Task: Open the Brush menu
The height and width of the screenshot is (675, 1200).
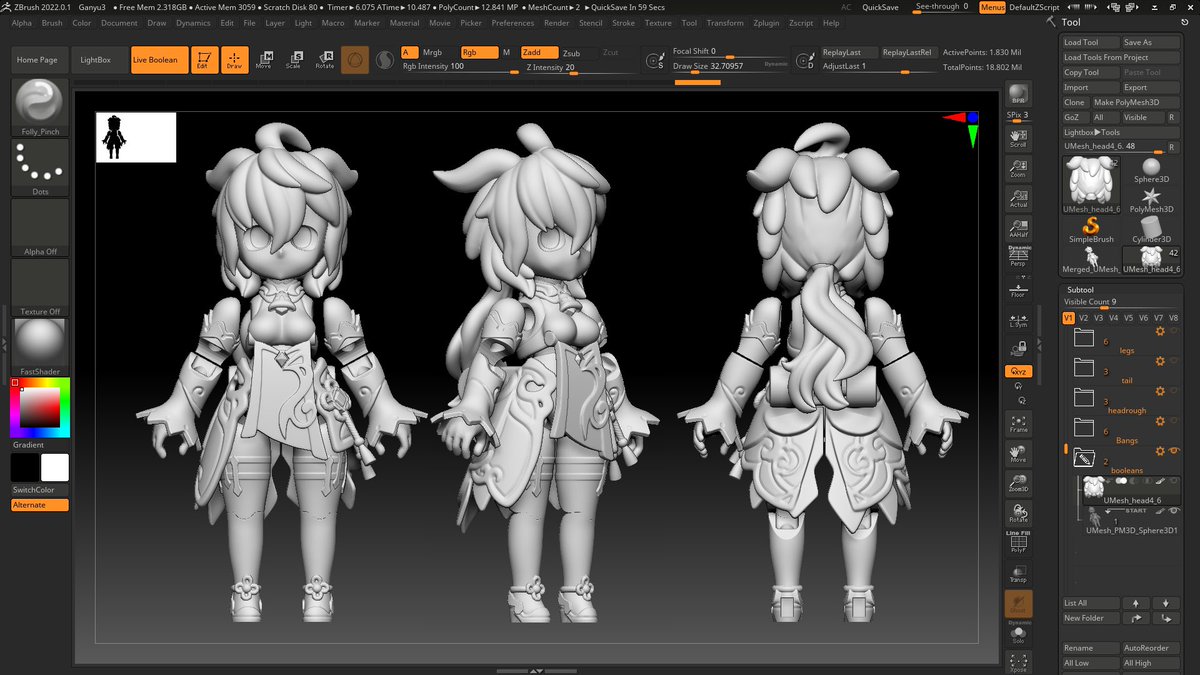Action: point(52,23)
